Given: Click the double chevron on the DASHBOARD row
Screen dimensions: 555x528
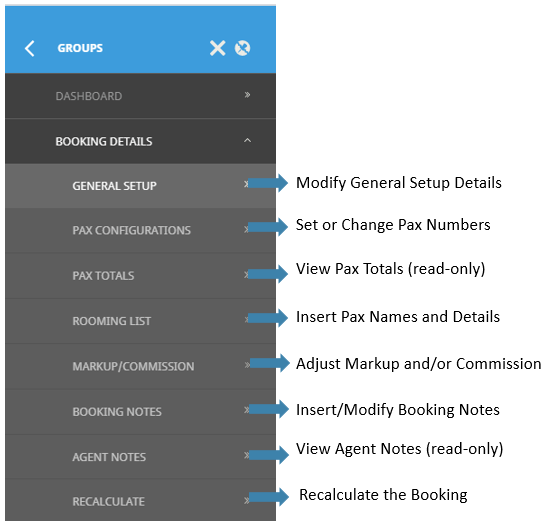Looking at the screenshot, I should coord(247,95).
